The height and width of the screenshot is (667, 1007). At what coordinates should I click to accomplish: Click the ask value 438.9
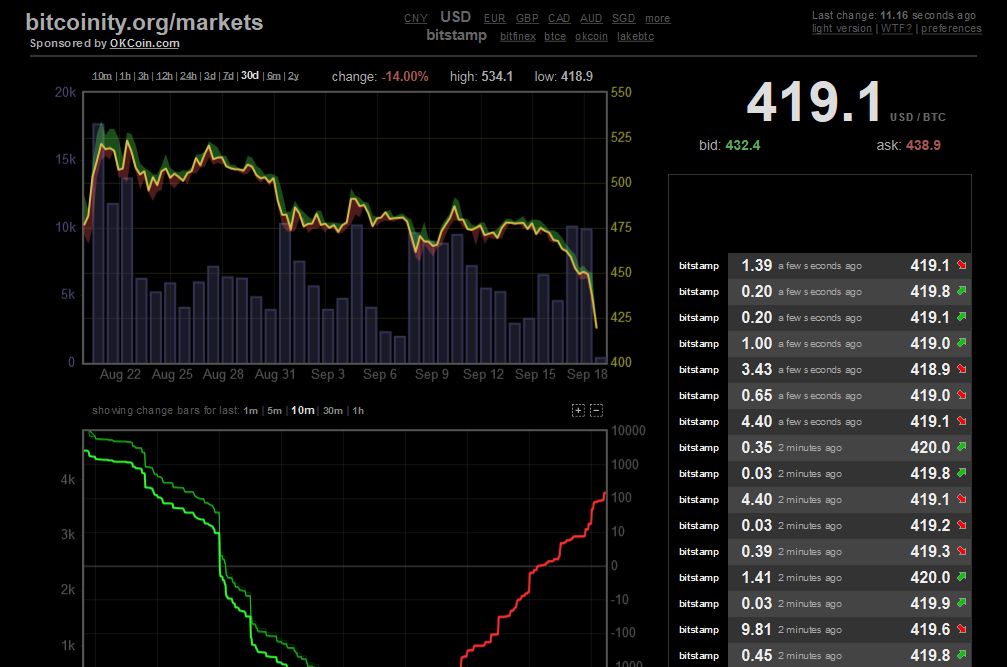coord(923,145)
